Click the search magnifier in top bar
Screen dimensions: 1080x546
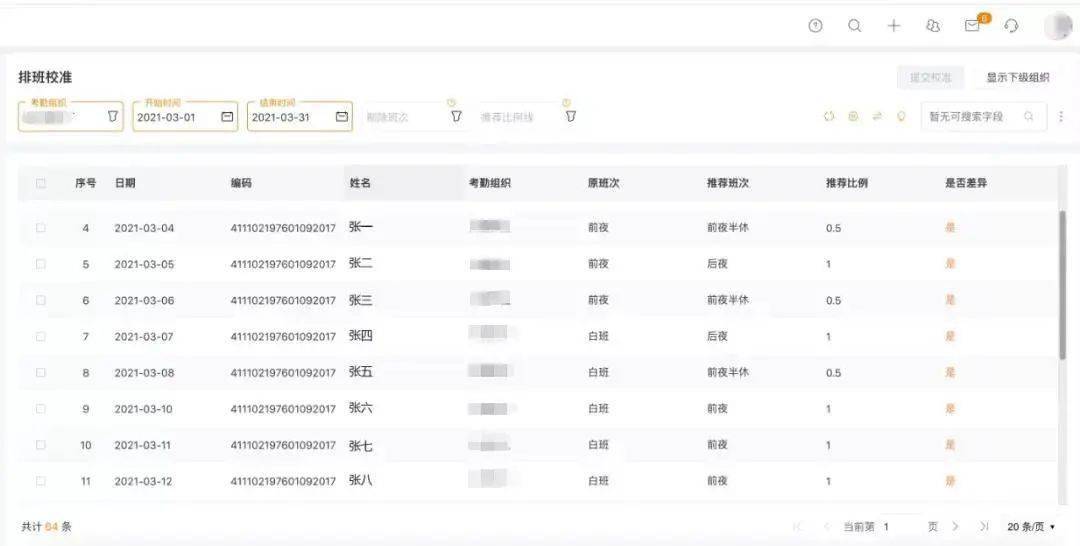point(854,26)
